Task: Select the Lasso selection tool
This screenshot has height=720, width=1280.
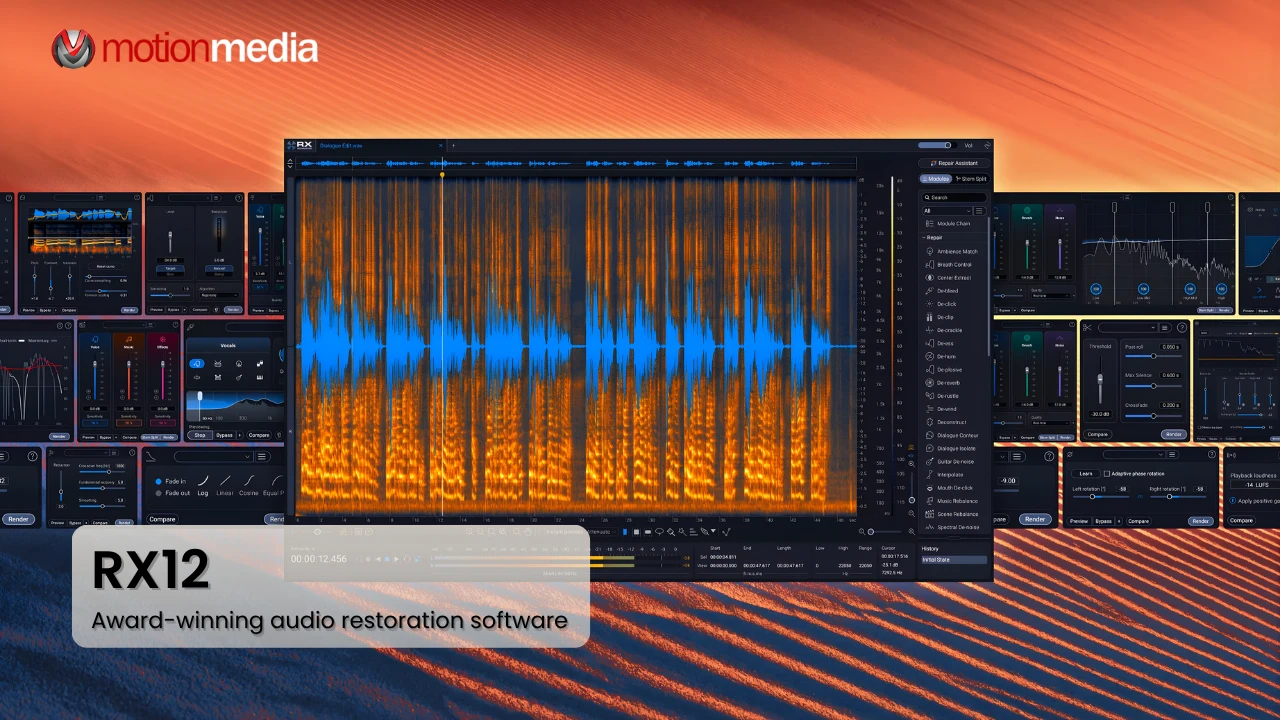Action: [659, 532]
